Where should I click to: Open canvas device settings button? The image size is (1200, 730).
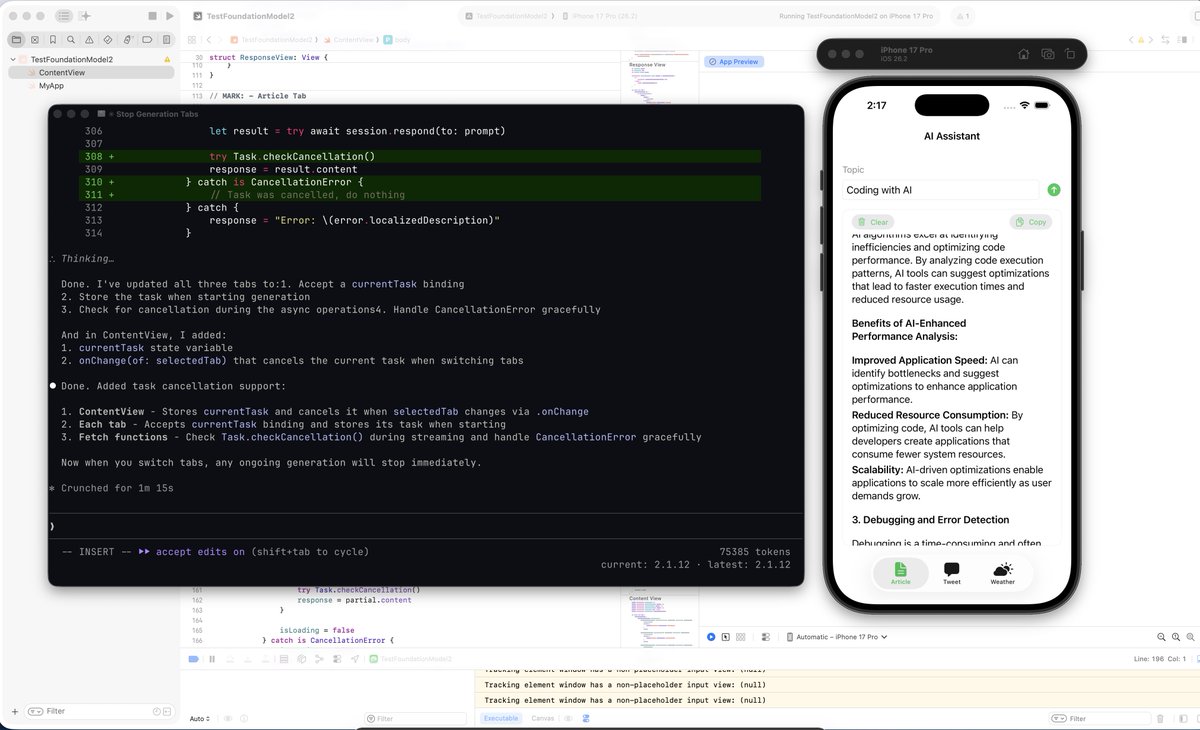766,637
